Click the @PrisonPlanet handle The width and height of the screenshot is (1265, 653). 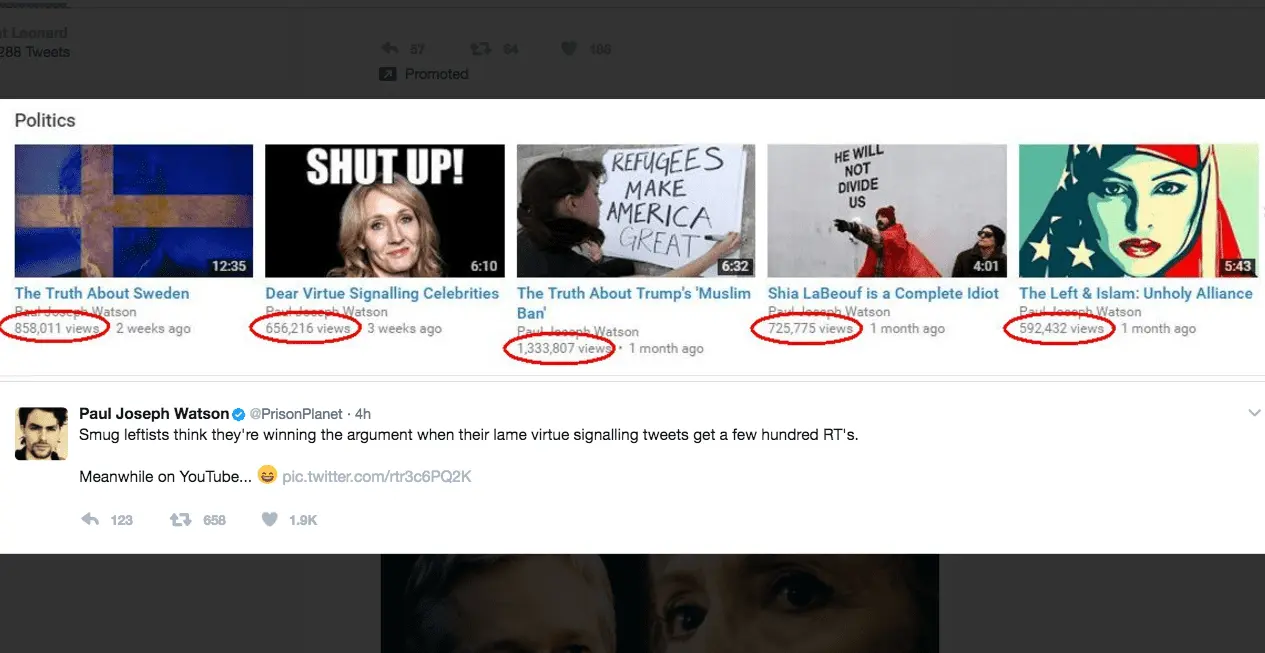tap(295, 414)
